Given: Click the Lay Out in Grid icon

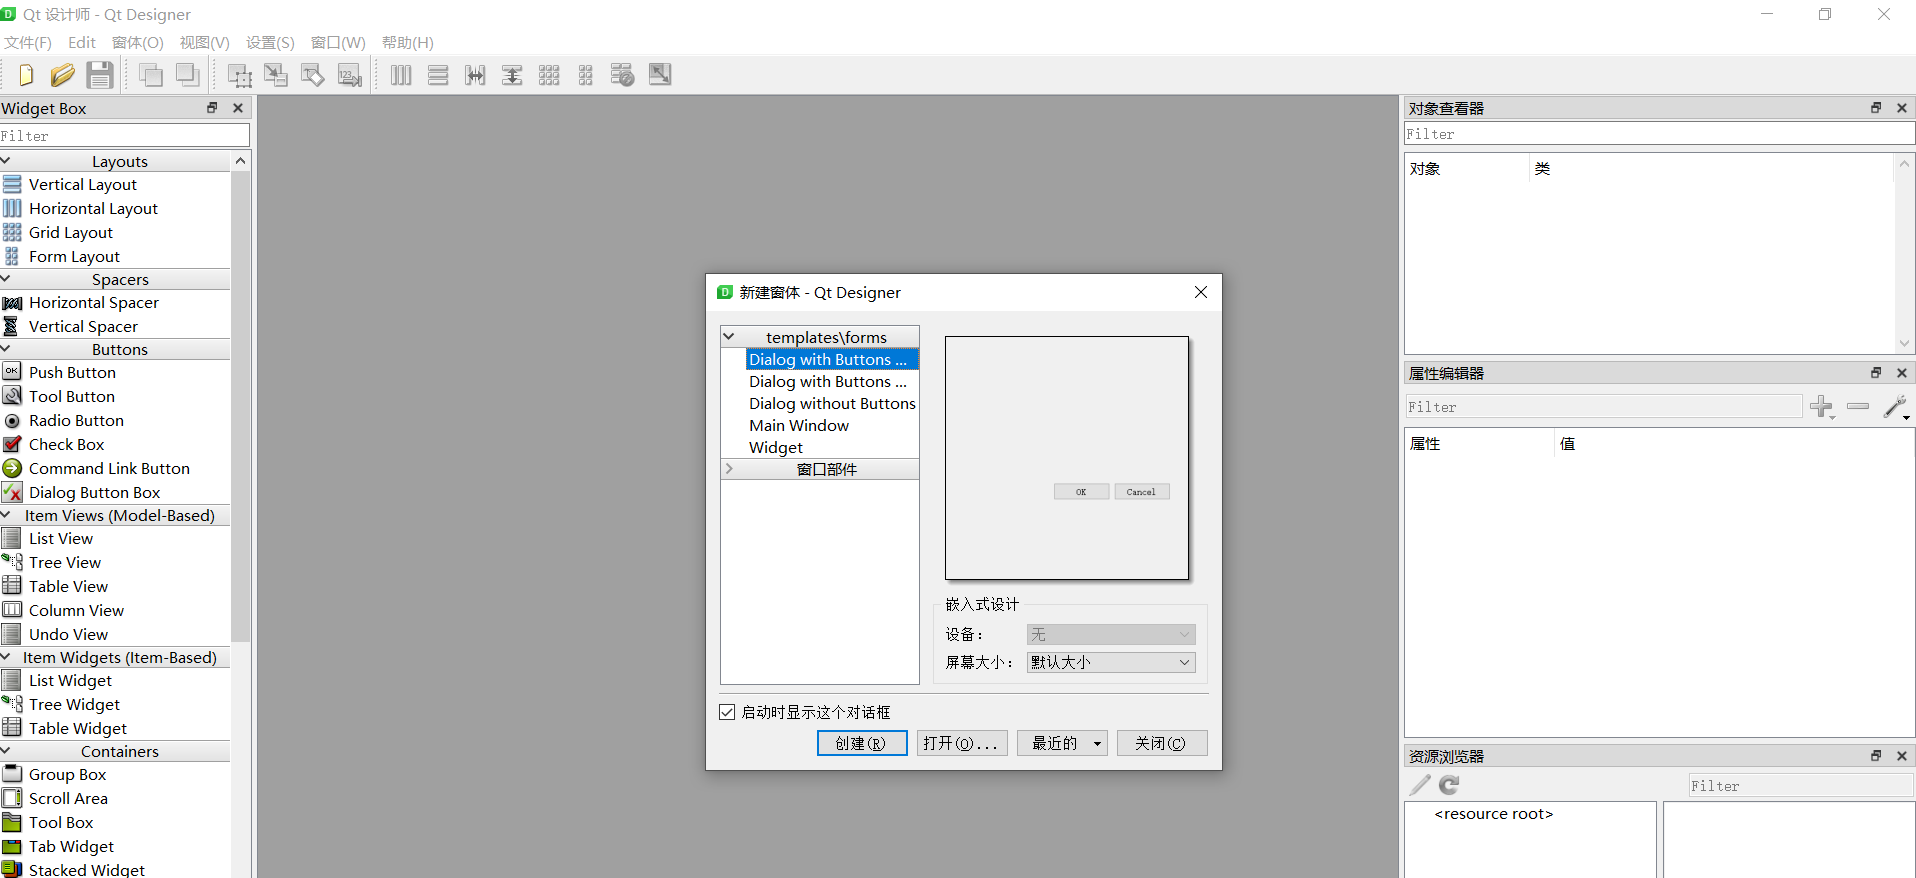Looking at the screenshot, I should 549,75.
